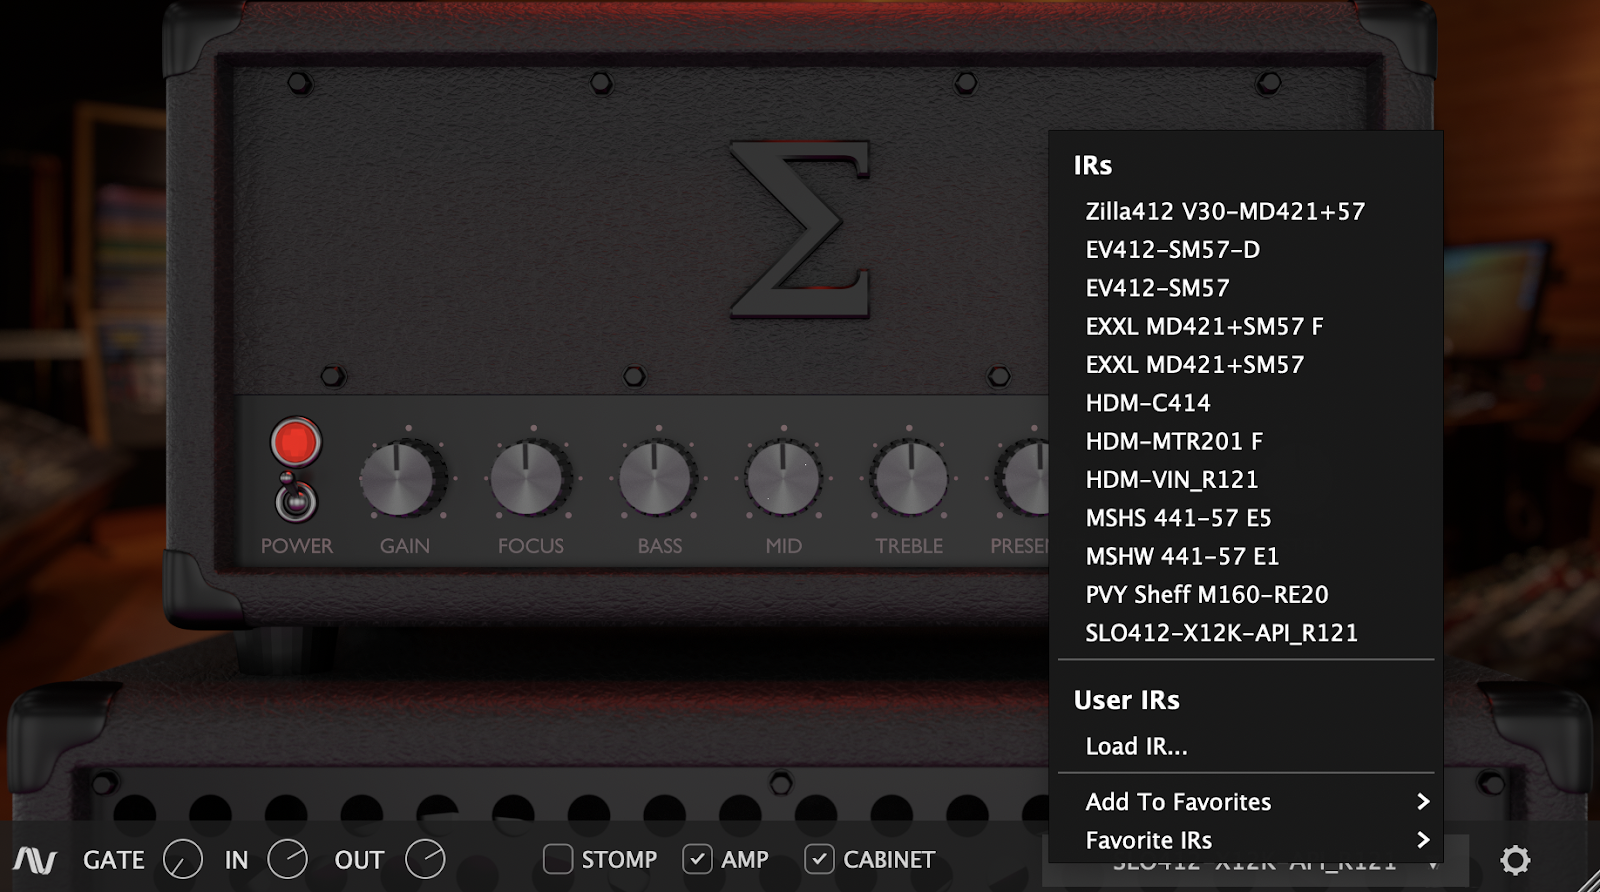
Task: Click the GATE label
Action: [x=114, y=860]
